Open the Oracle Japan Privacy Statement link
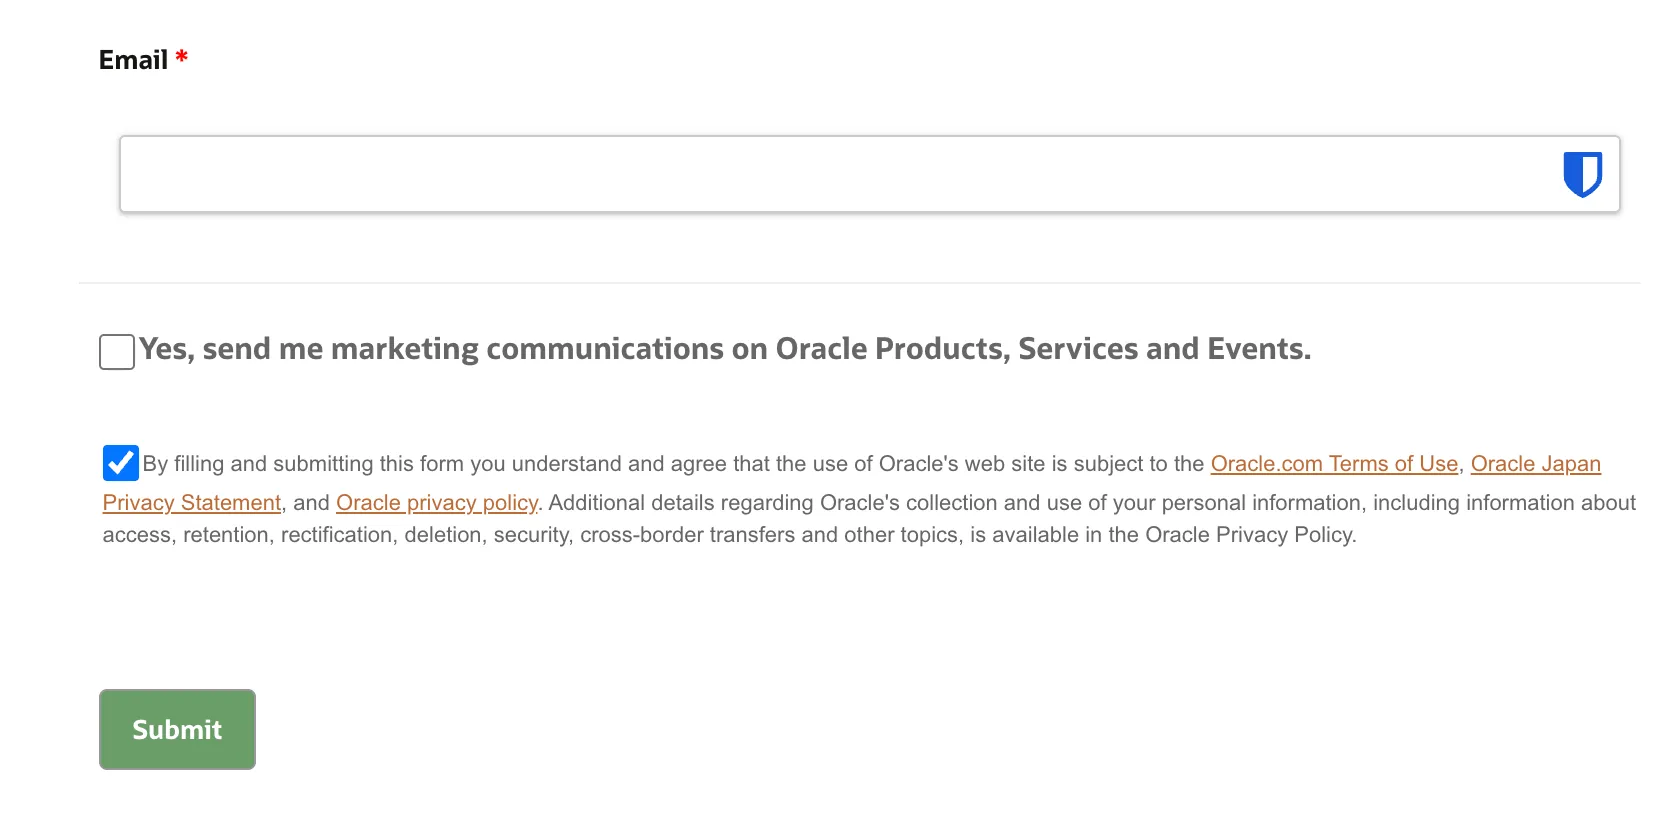 (1535, 464)
